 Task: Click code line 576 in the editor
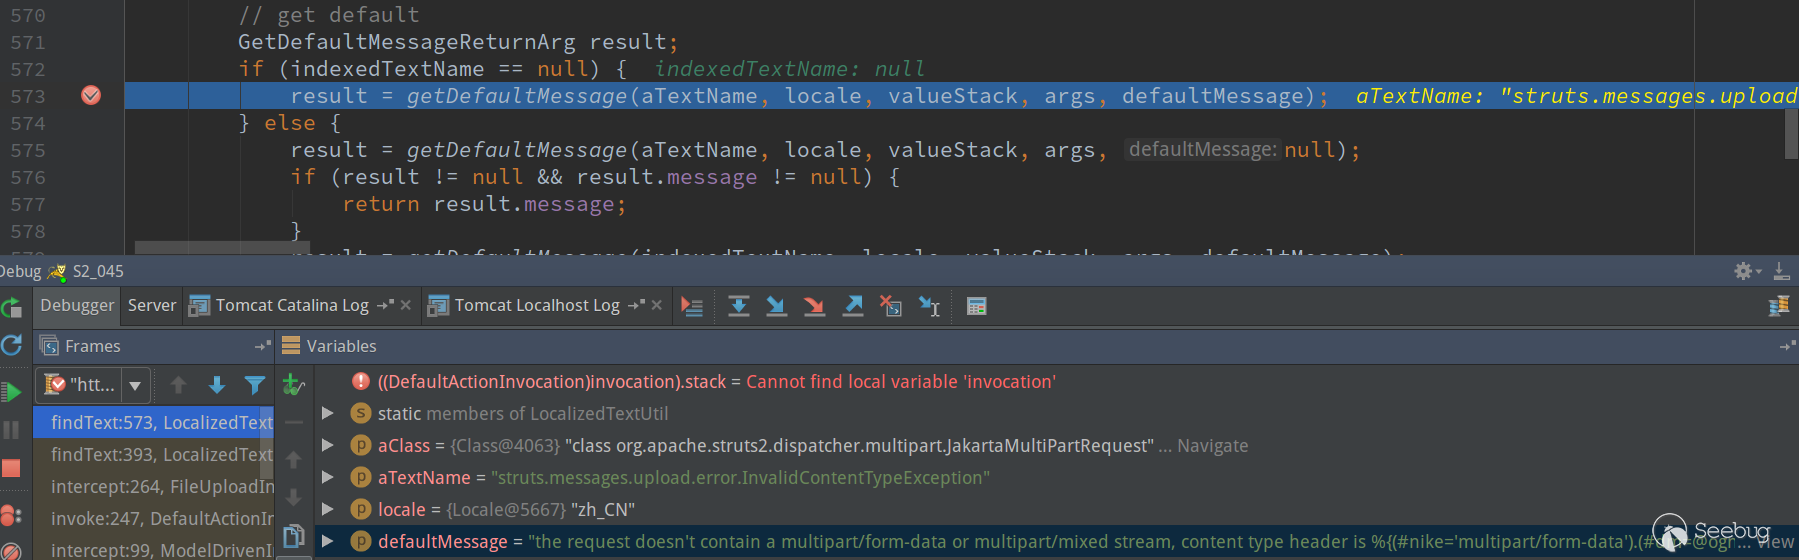pos(595,177)
